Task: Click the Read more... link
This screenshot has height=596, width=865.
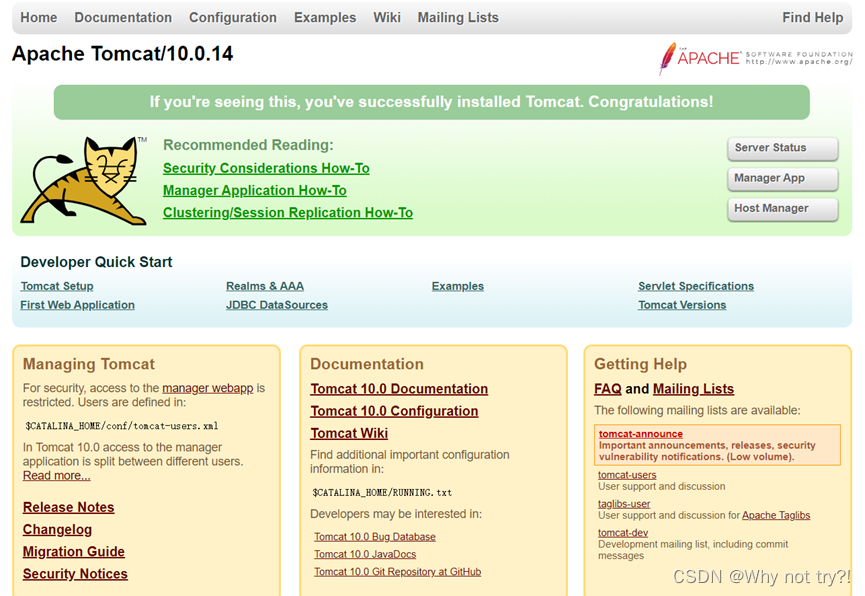Action: (x=56, y=476)
